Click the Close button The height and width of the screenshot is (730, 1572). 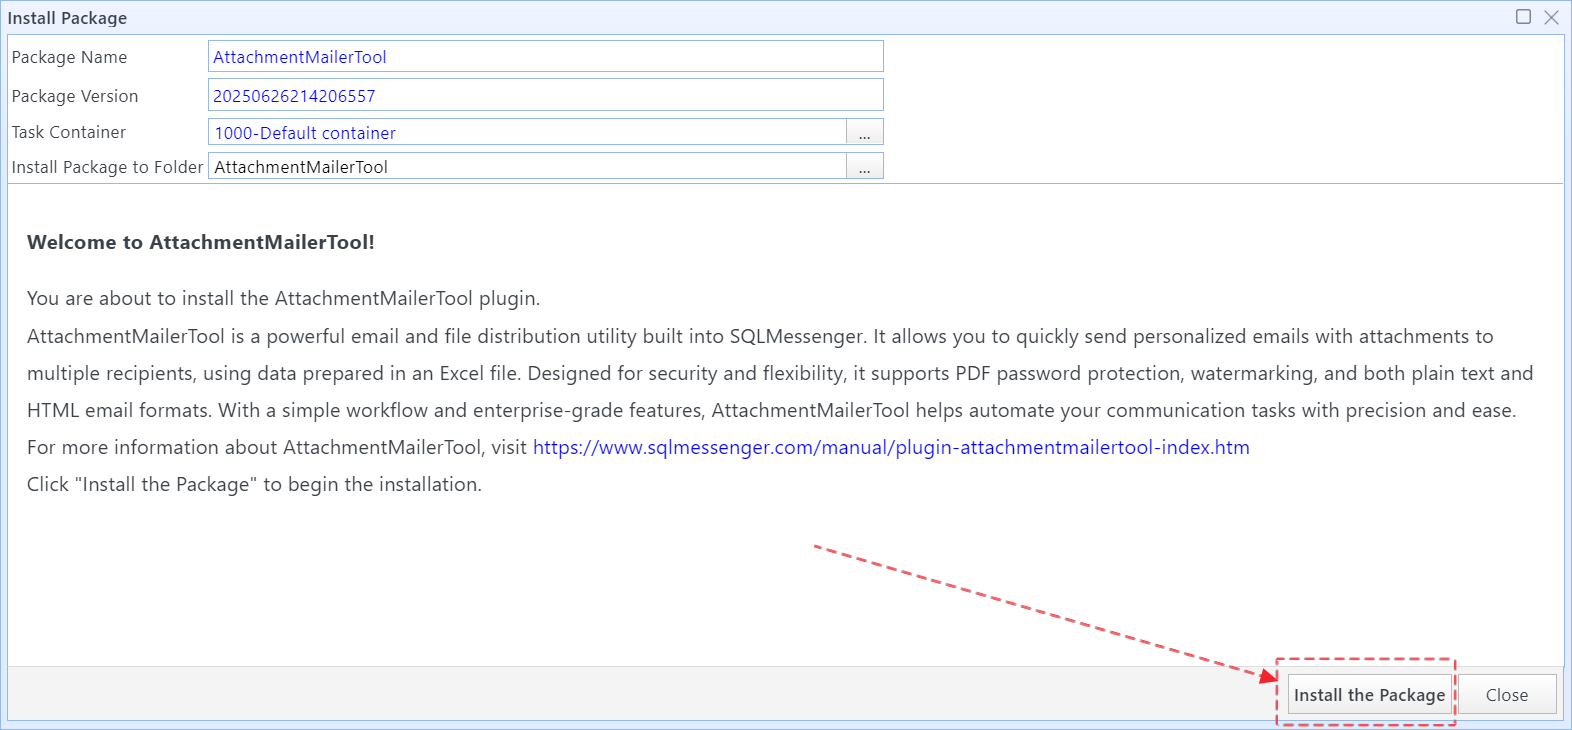[x=1507, y=694]
